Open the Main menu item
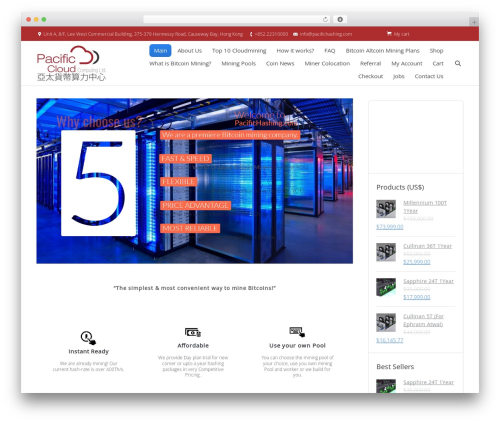Viewport: 500px width, 423px height. click(x=160, y=51)
